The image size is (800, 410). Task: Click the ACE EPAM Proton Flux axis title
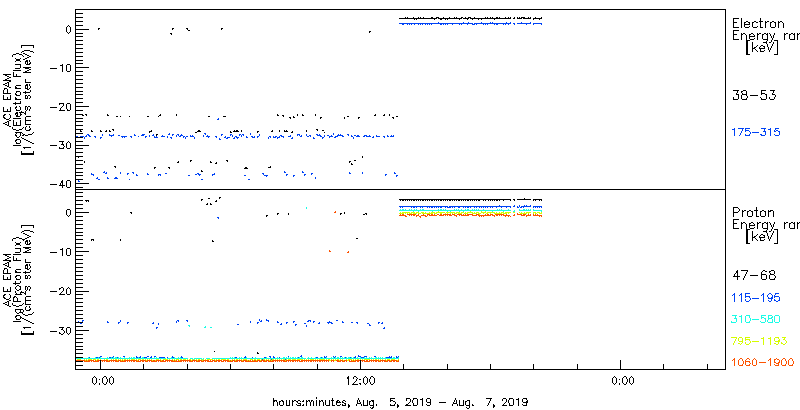click(x=18, y=279)
